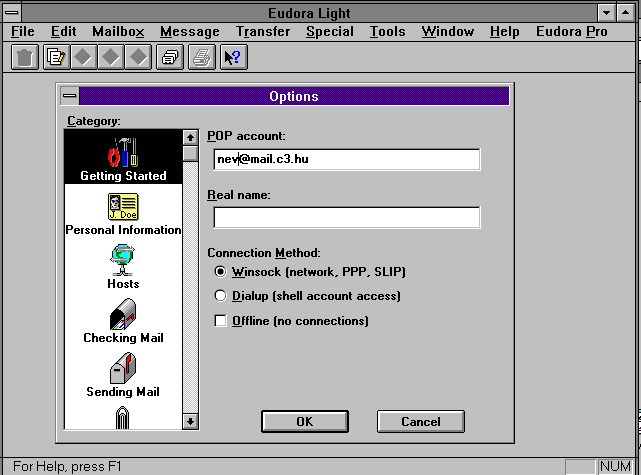Open the Message menu
Image resolution: width=641 pixels, height=475 pixels.
(x=190, y=31)
